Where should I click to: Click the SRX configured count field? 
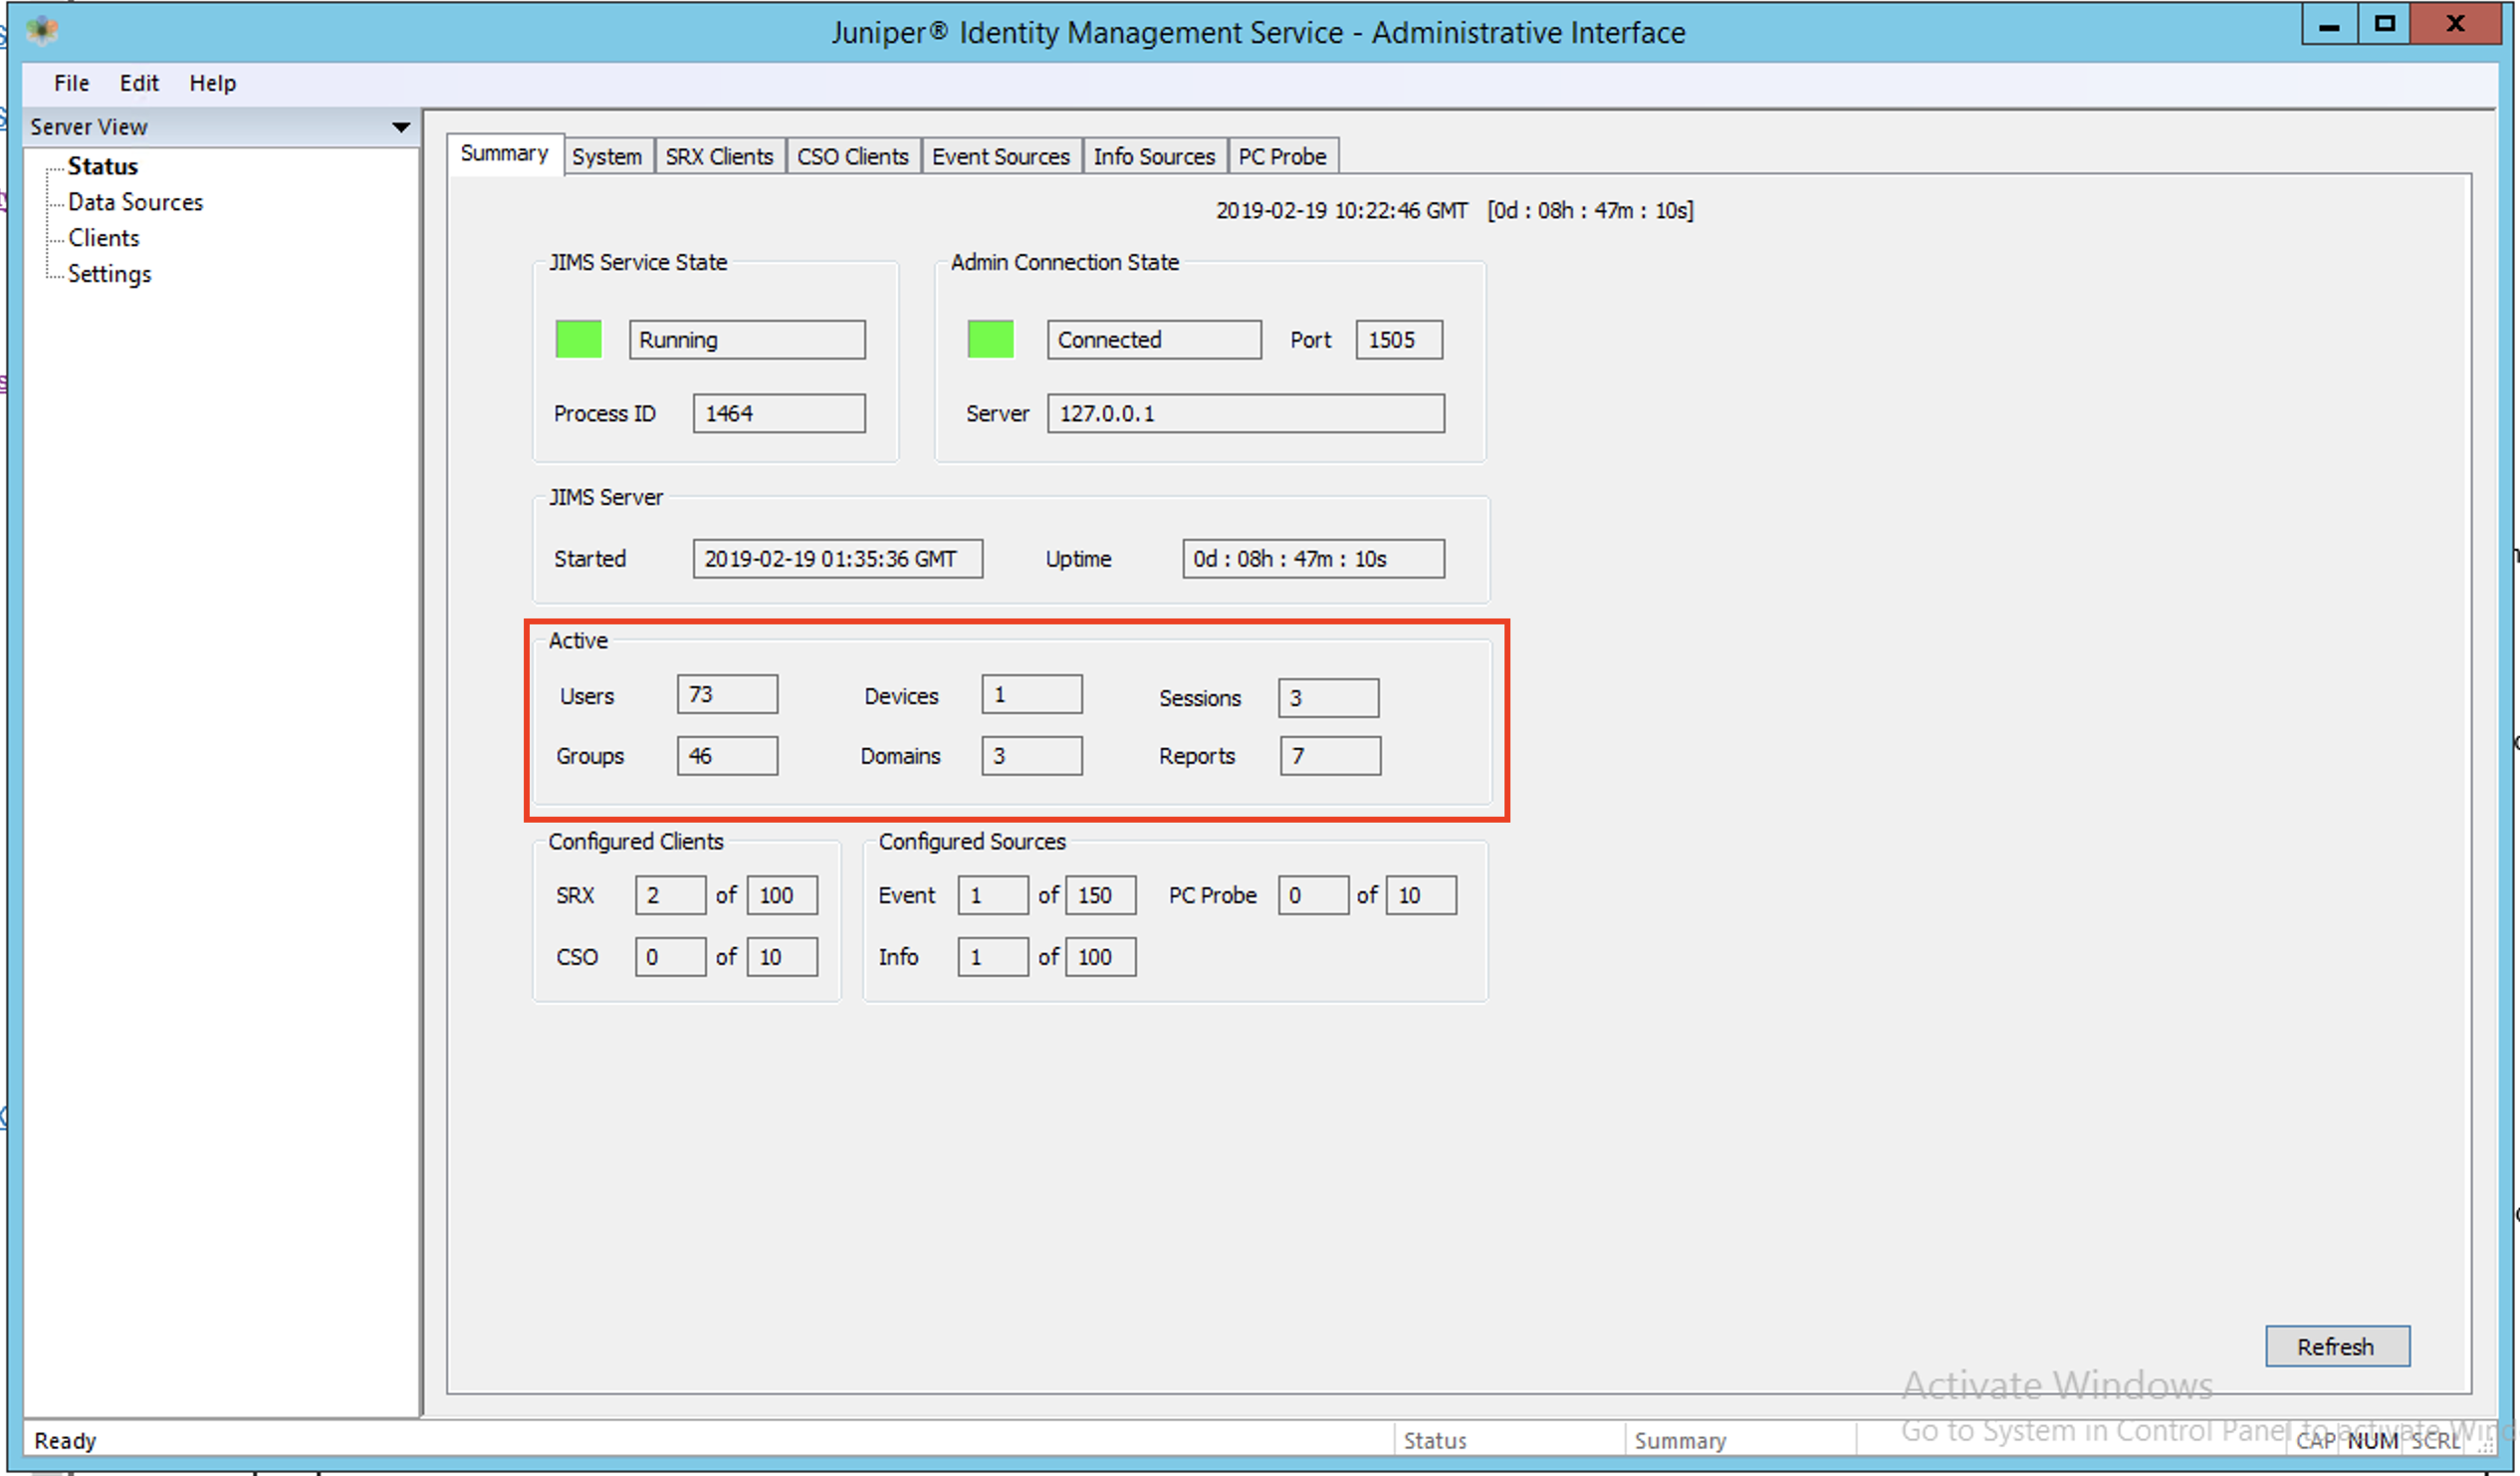pyautogui.click(x=671, y=895)
